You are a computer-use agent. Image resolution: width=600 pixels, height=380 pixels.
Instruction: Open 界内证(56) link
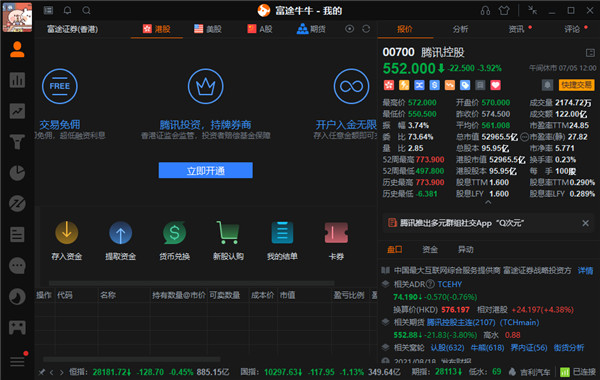click(529, 347)
